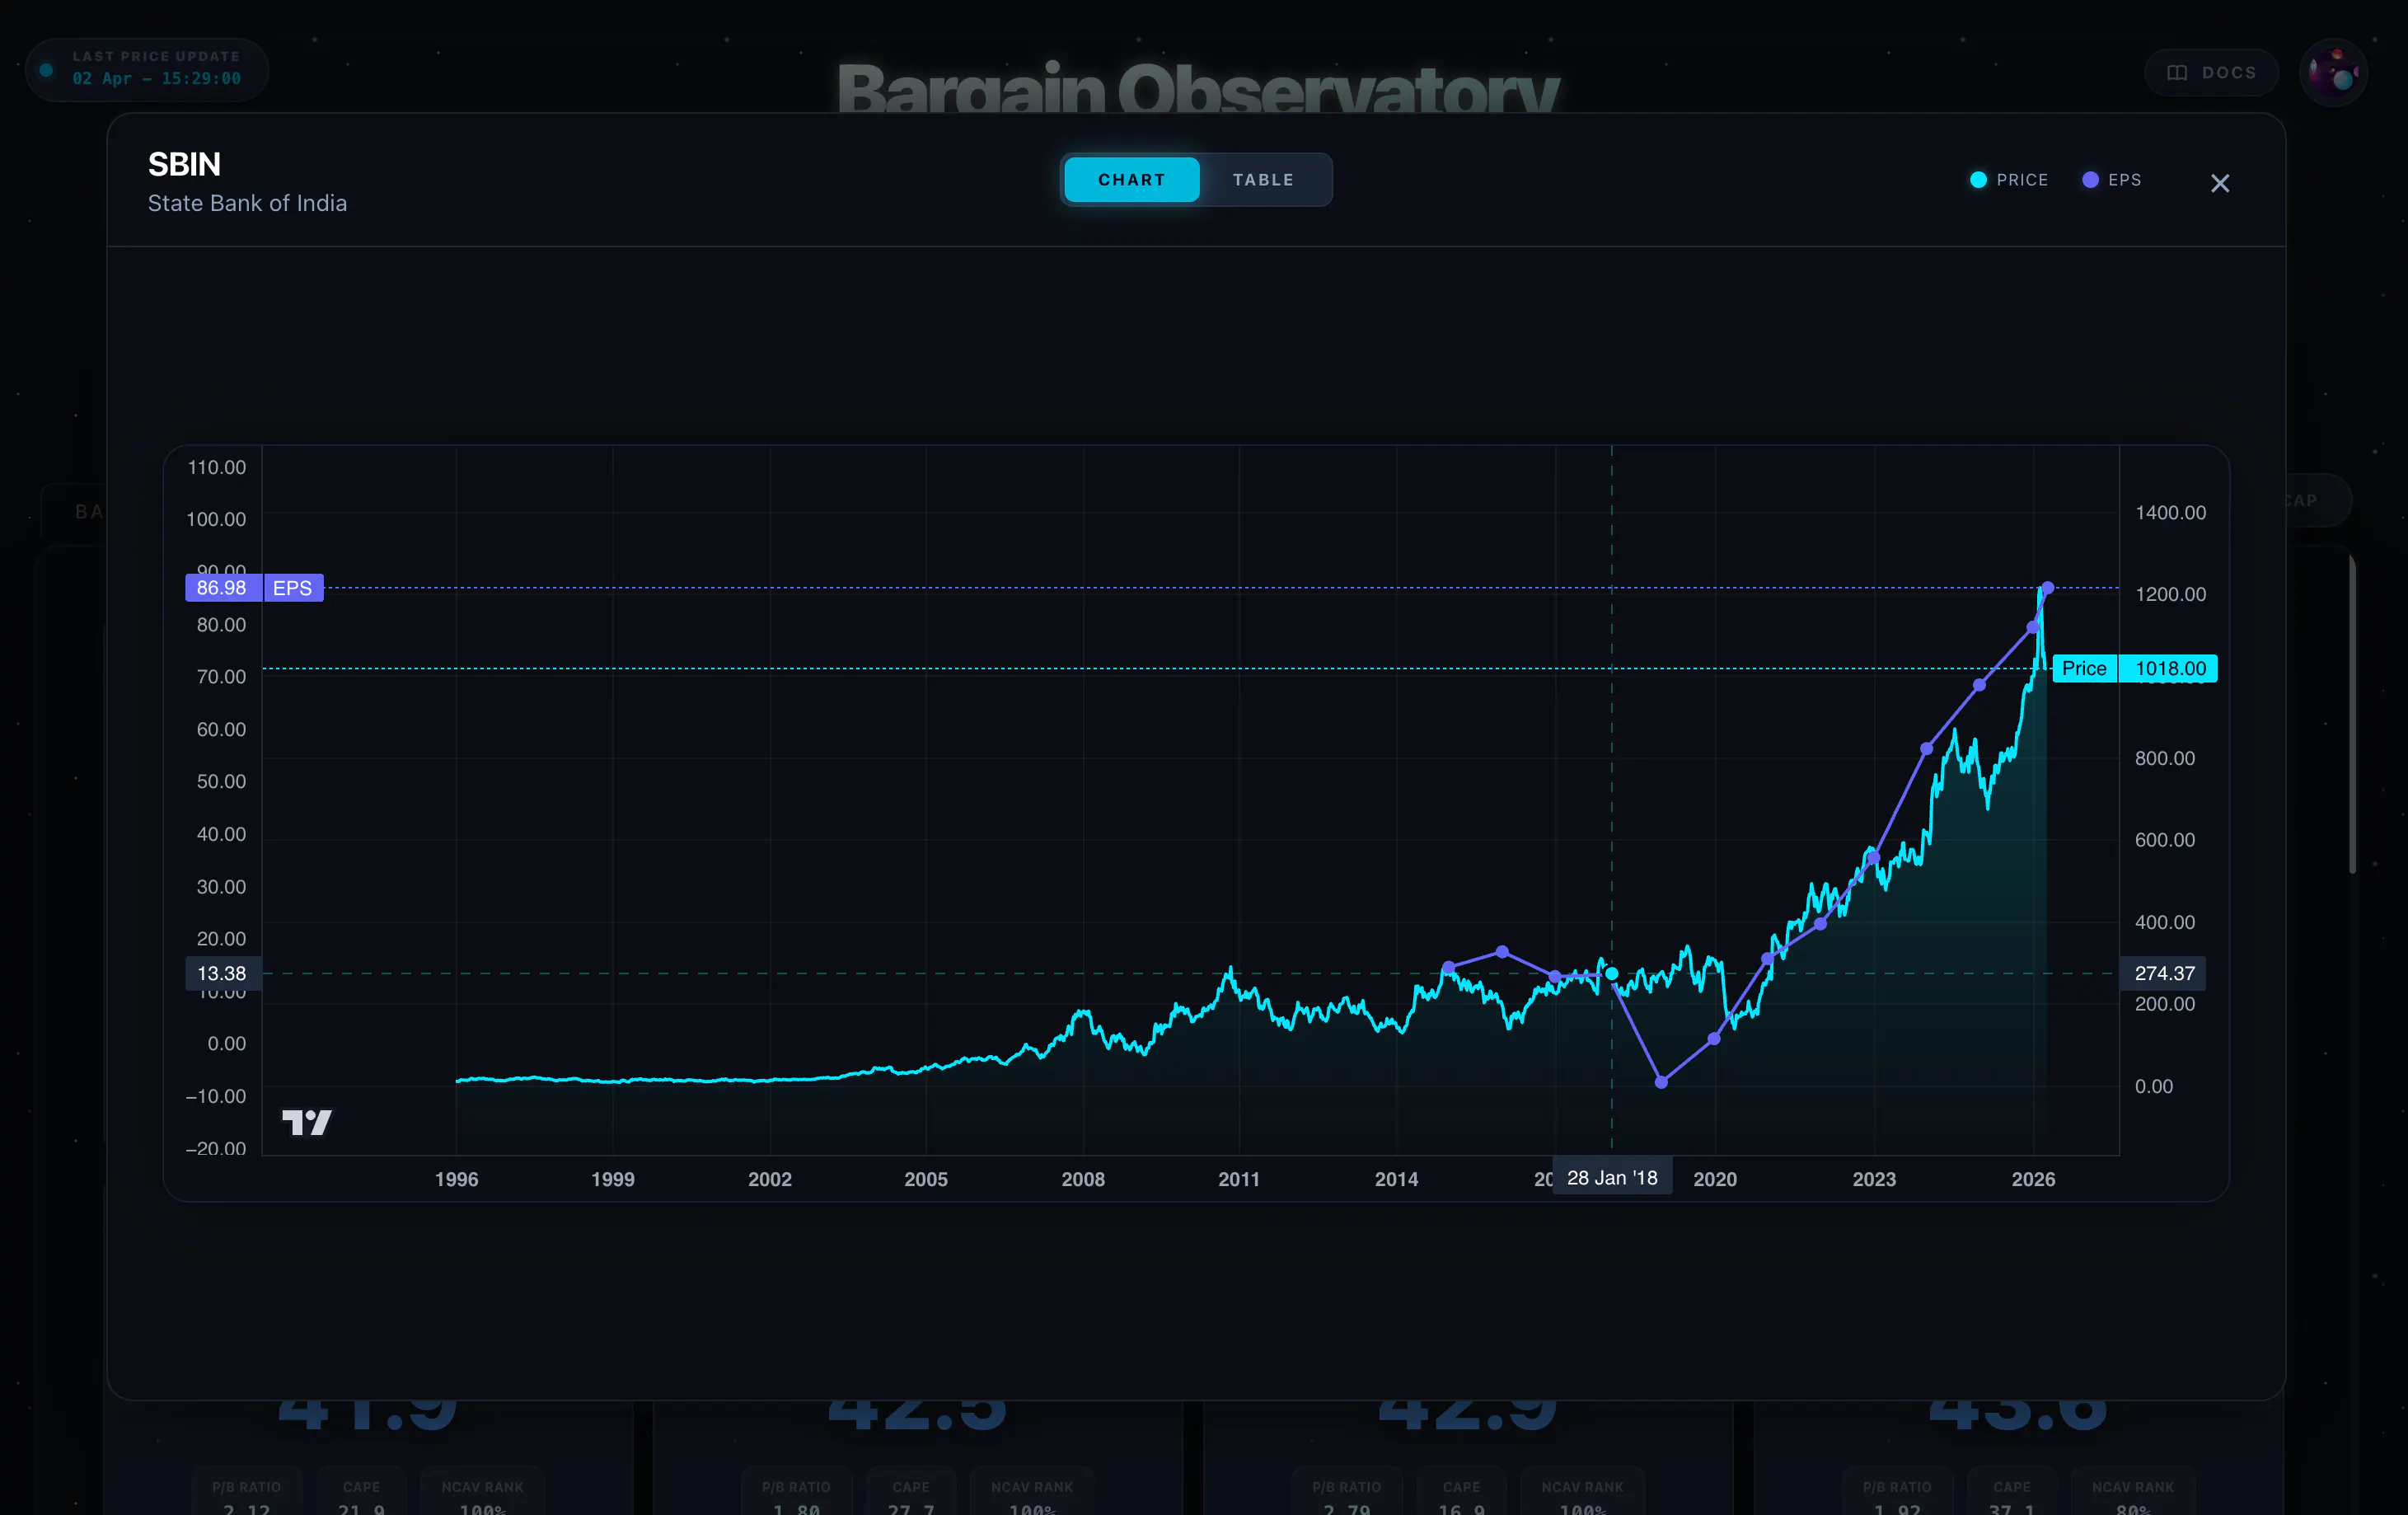The image size is (2408, 1515).
Task: Click the 2020 time axis label
Action: click(1714, 1179)
